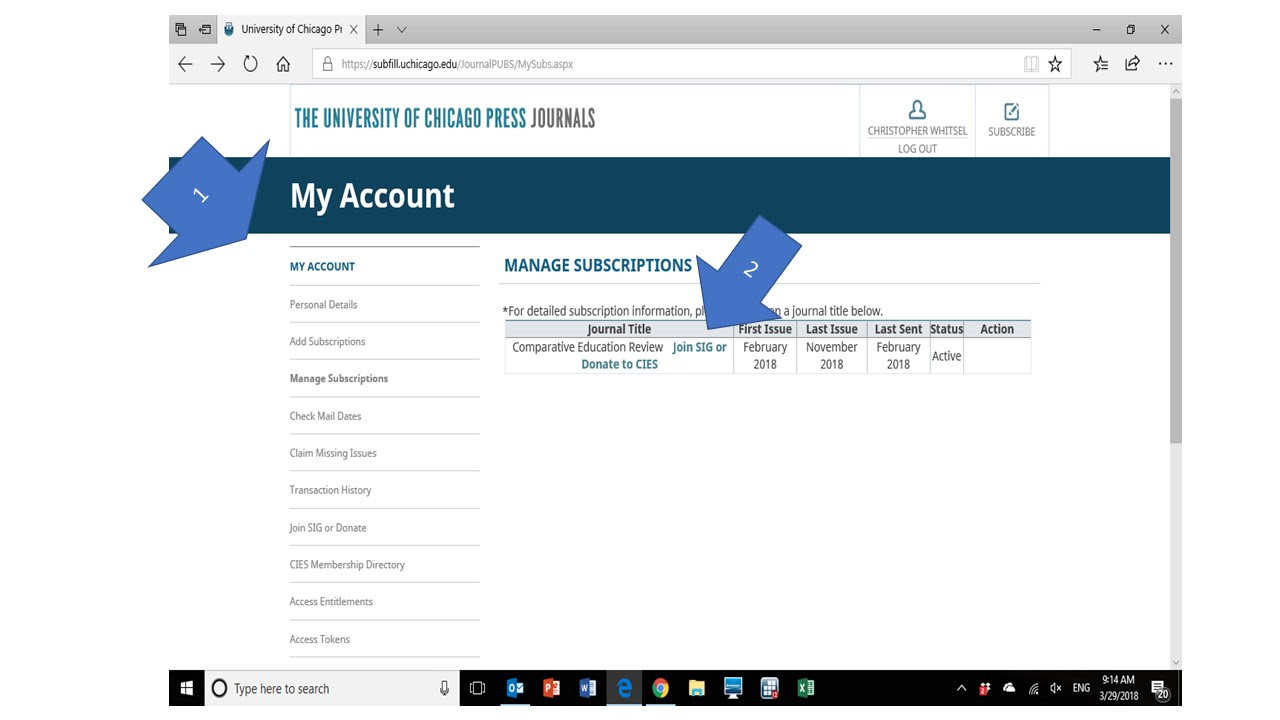This screenshot has width=1280, height=720.
Task: Open the browser settings ellipsis menu
Action: point(1165,64)
